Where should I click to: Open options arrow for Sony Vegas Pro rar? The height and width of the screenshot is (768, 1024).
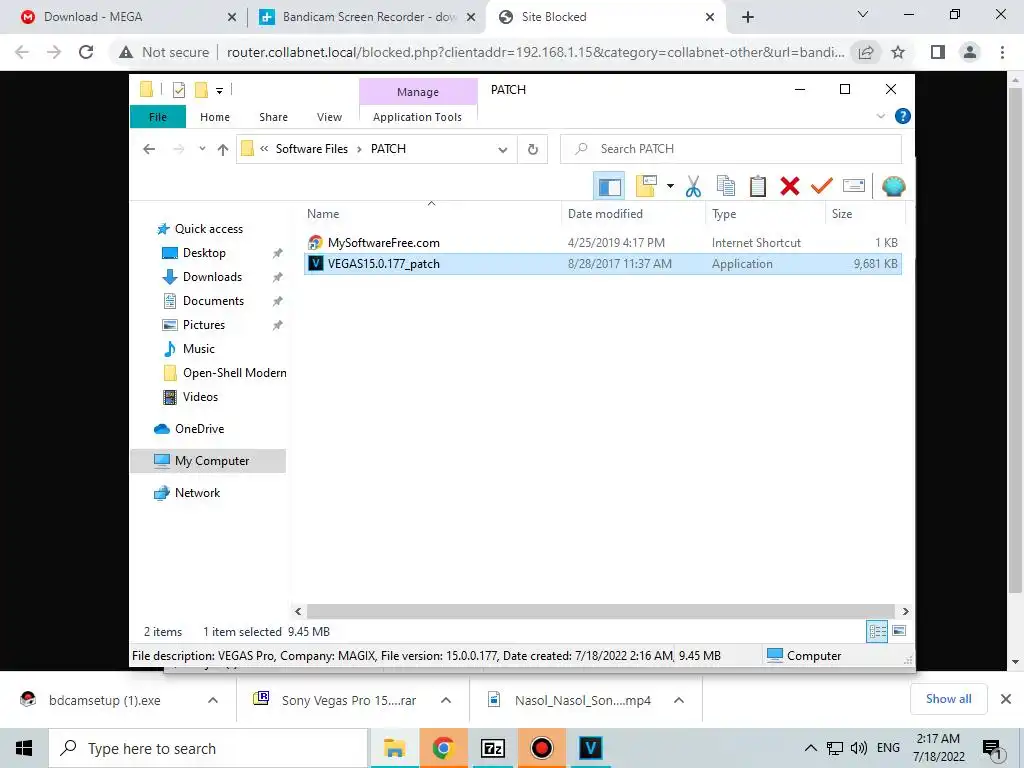click(445, 700)
